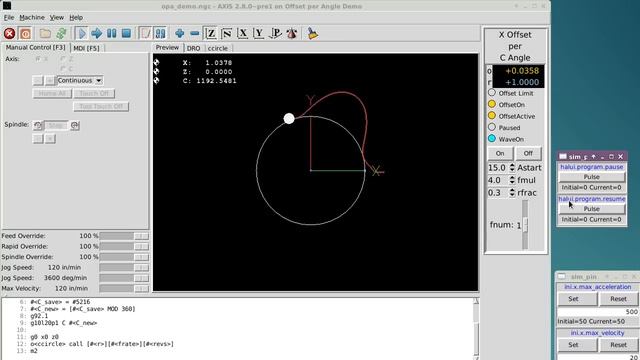The image size is (640, 360).
Task: Select the Z axis radio button
Action: click(67, 59)
